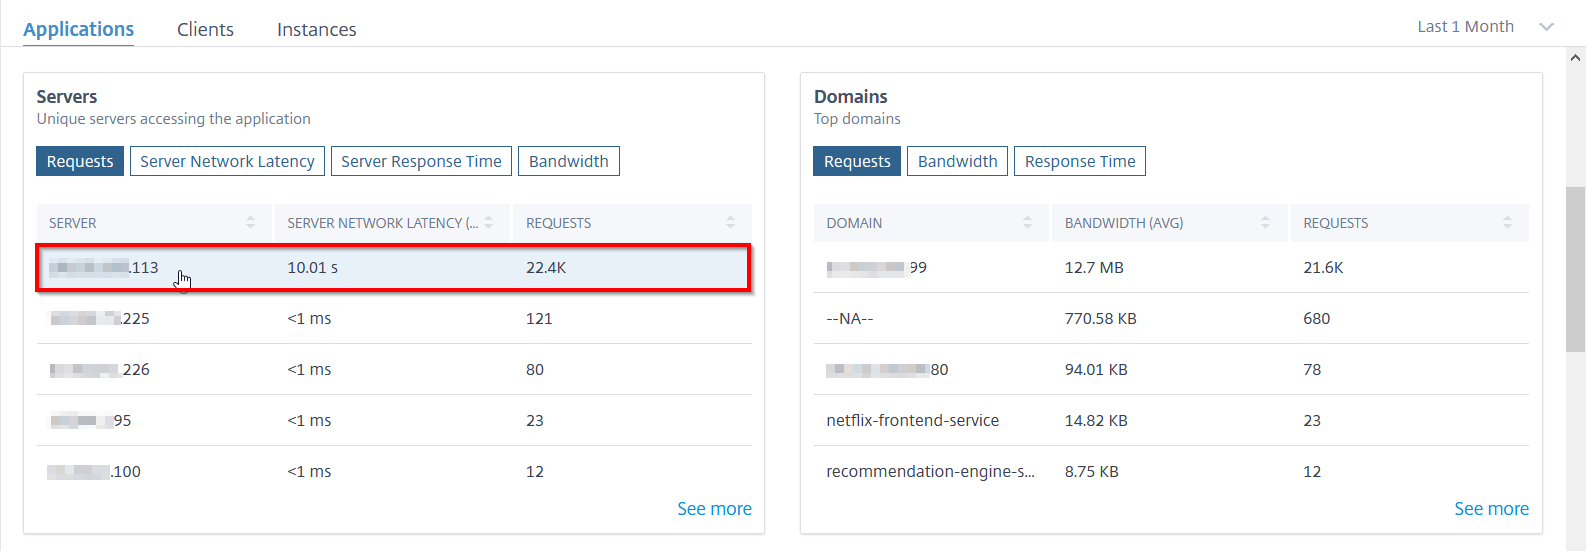This screenshot has height=551, width=1587.
Task: Open the Last 1 Month time range dropdown
Action: coord(1485,26)
